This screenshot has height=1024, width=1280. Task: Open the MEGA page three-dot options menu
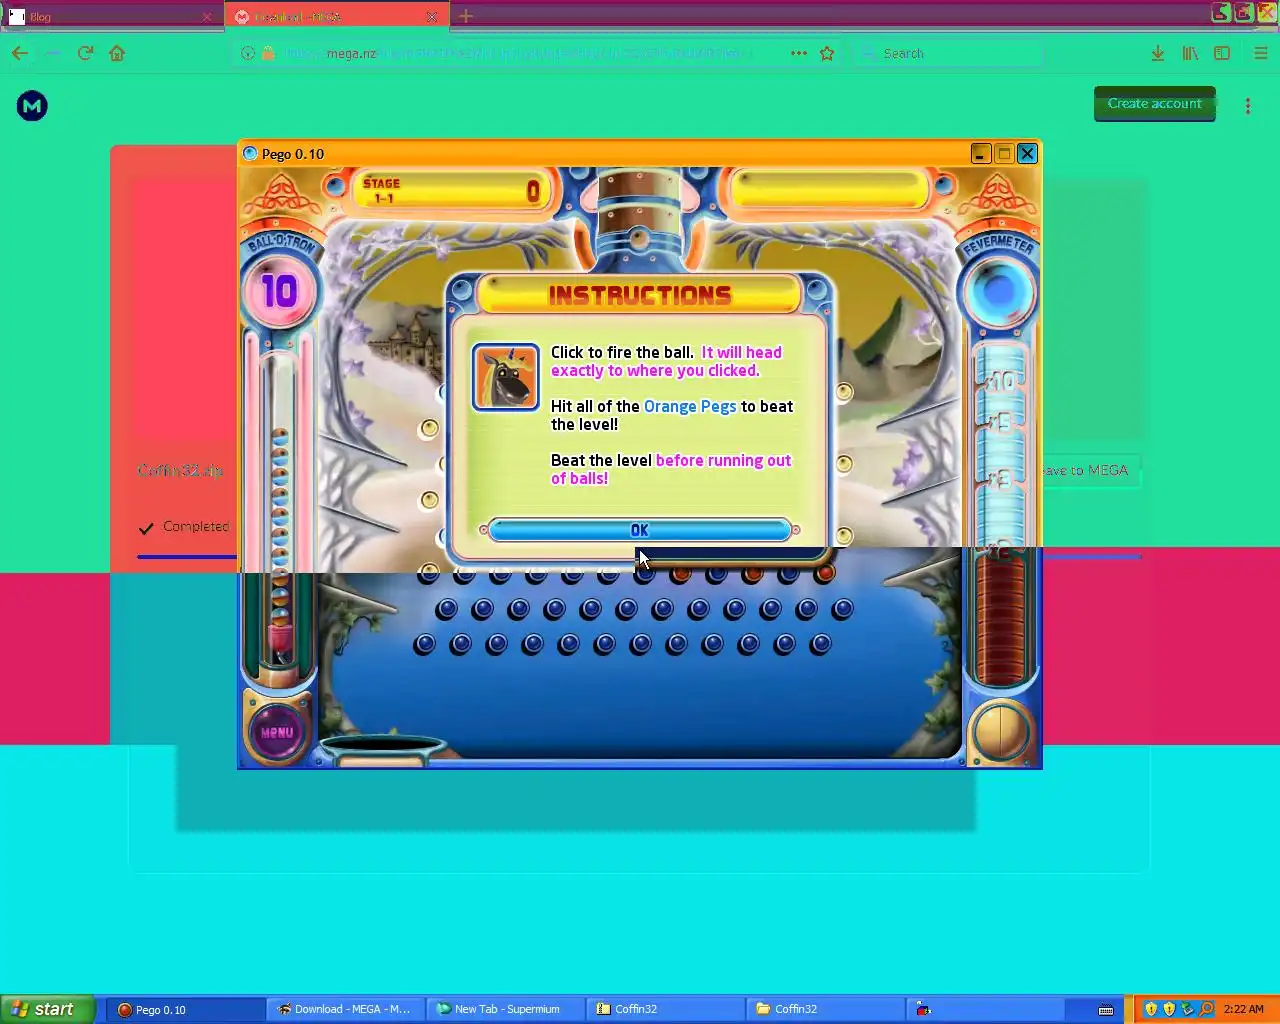pyautogui.click(x=1248, y=105)
